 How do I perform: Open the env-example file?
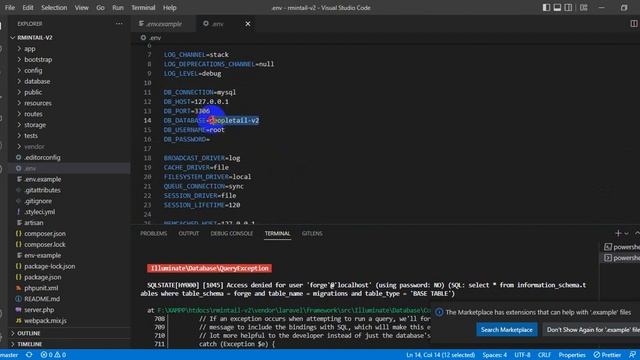pos(42,255)
